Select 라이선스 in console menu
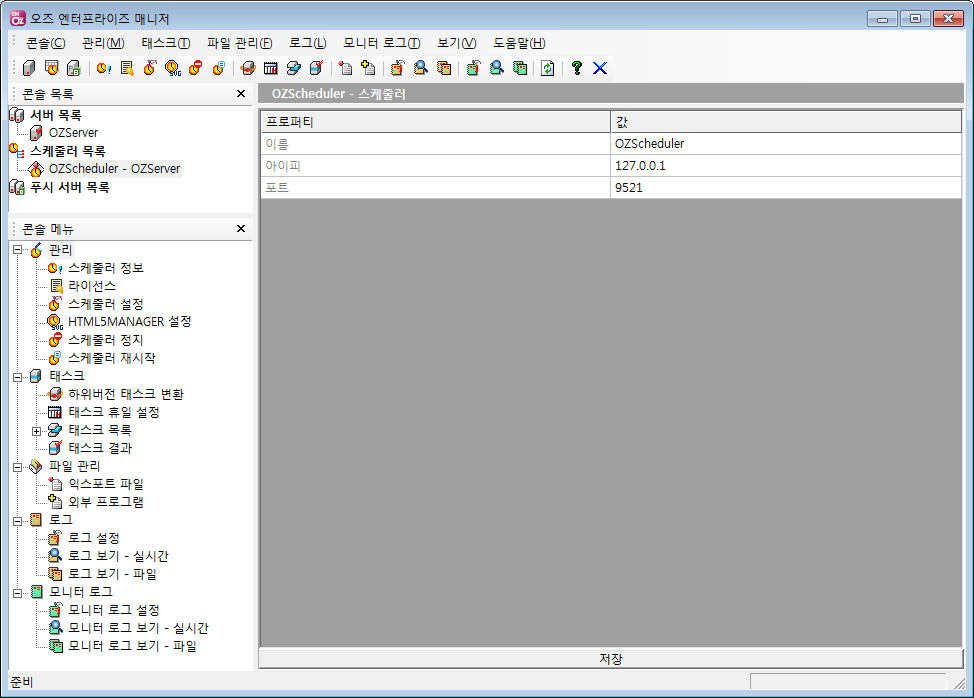This screenshot has height=698, width=974. click(92, 286)
